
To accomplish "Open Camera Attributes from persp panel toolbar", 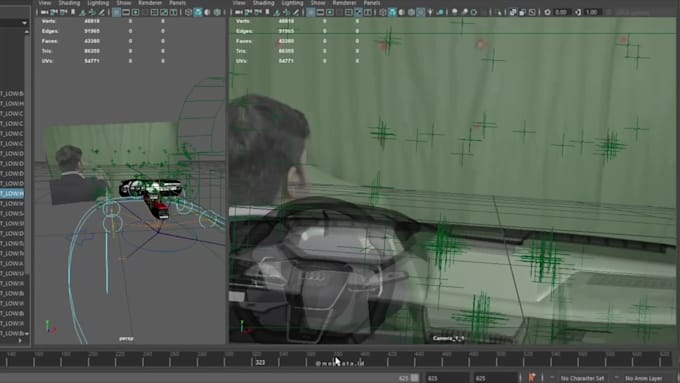I will tap(63, 12).
